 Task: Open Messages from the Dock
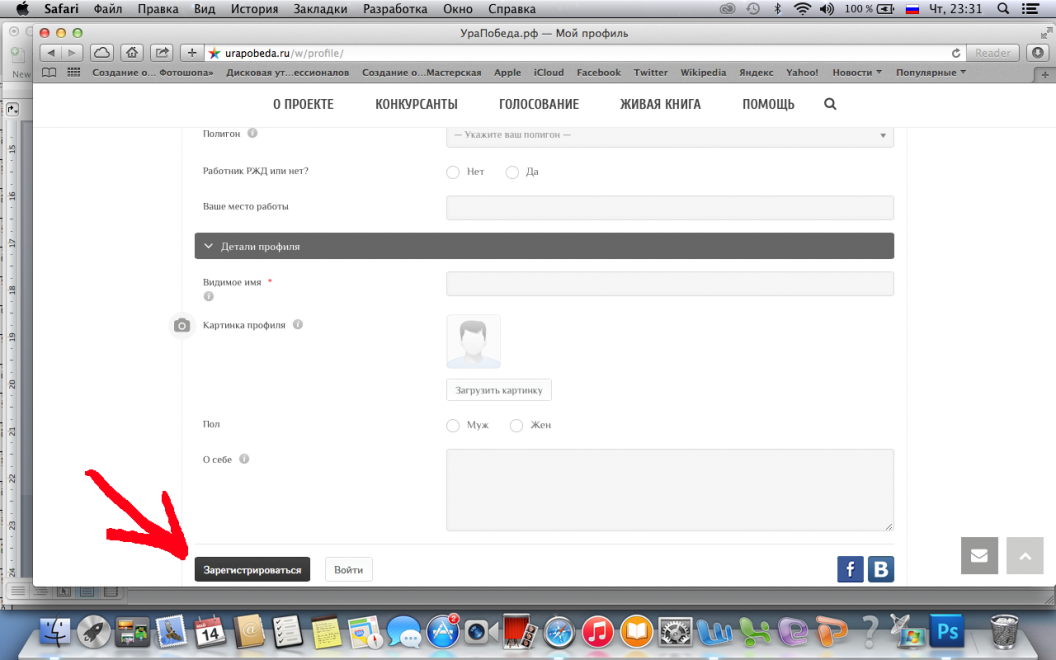pyautogui.click(x=403, y=632)
